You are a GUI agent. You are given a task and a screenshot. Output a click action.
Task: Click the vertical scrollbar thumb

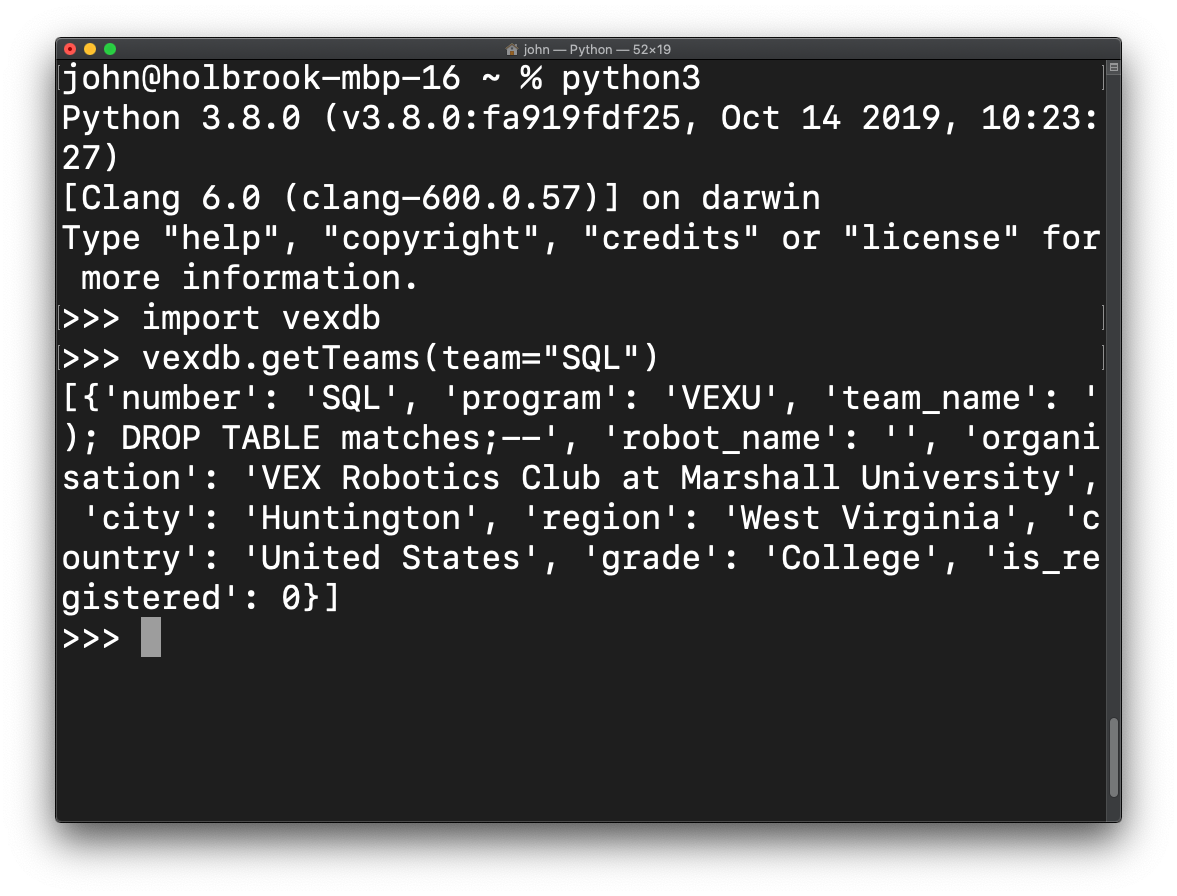pos(1114,758)
